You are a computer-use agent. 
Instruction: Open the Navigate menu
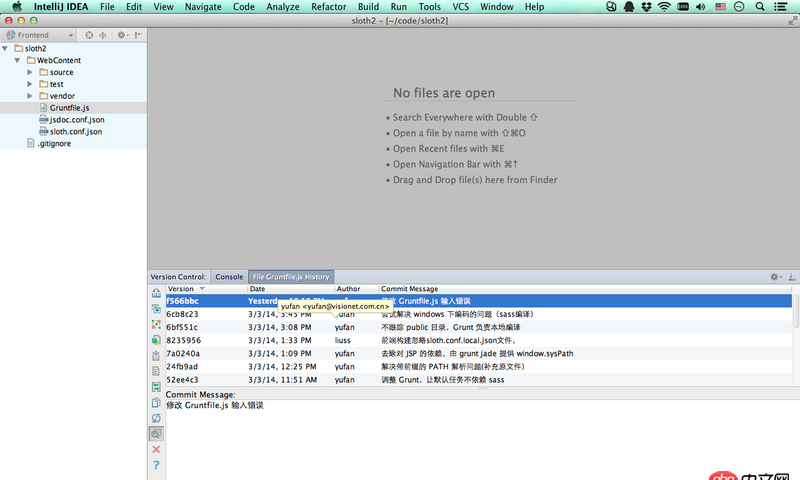tap(203, 7)
